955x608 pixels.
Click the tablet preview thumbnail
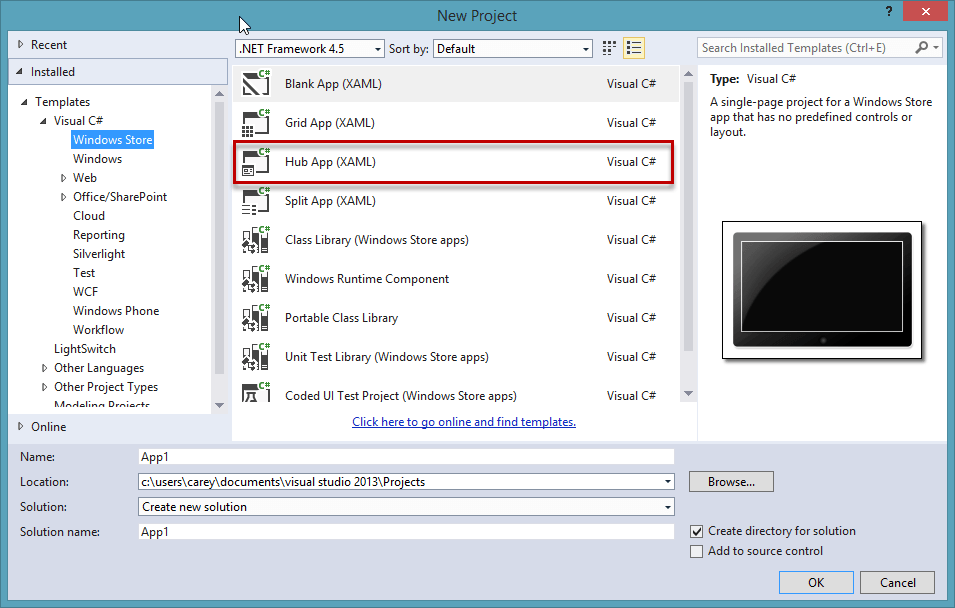click(822, 290)
